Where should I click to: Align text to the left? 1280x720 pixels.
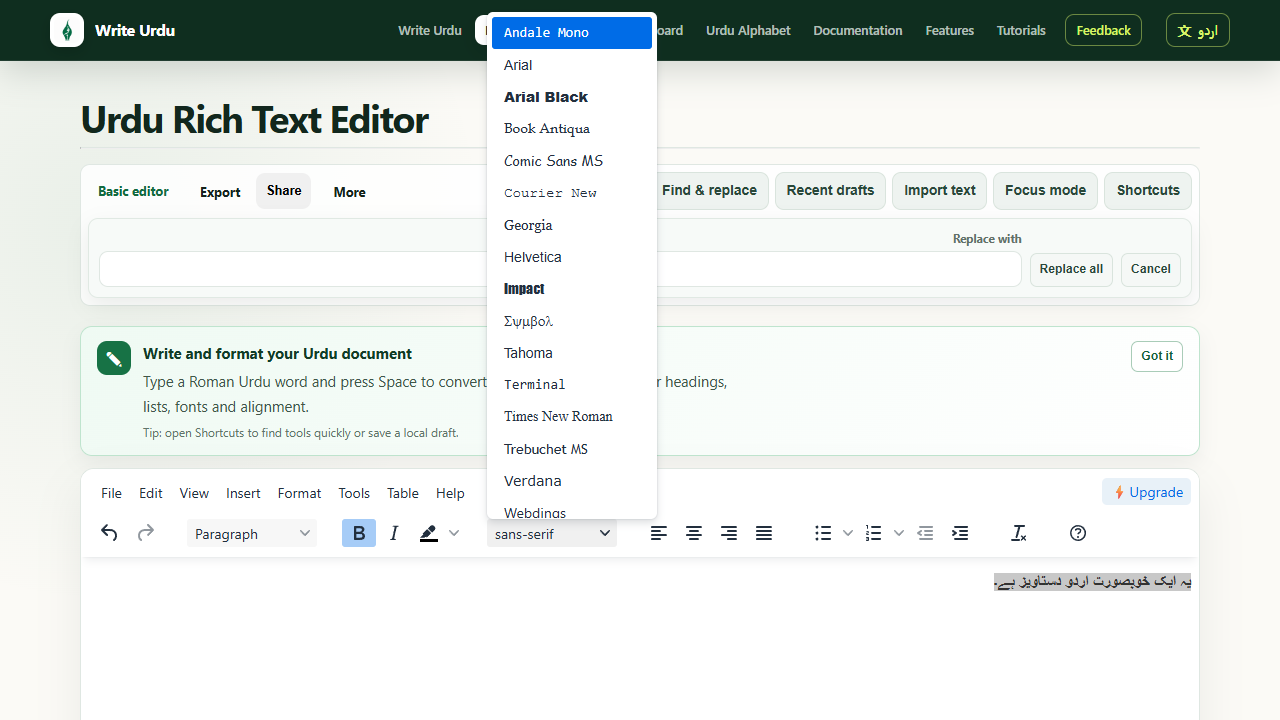659,533
